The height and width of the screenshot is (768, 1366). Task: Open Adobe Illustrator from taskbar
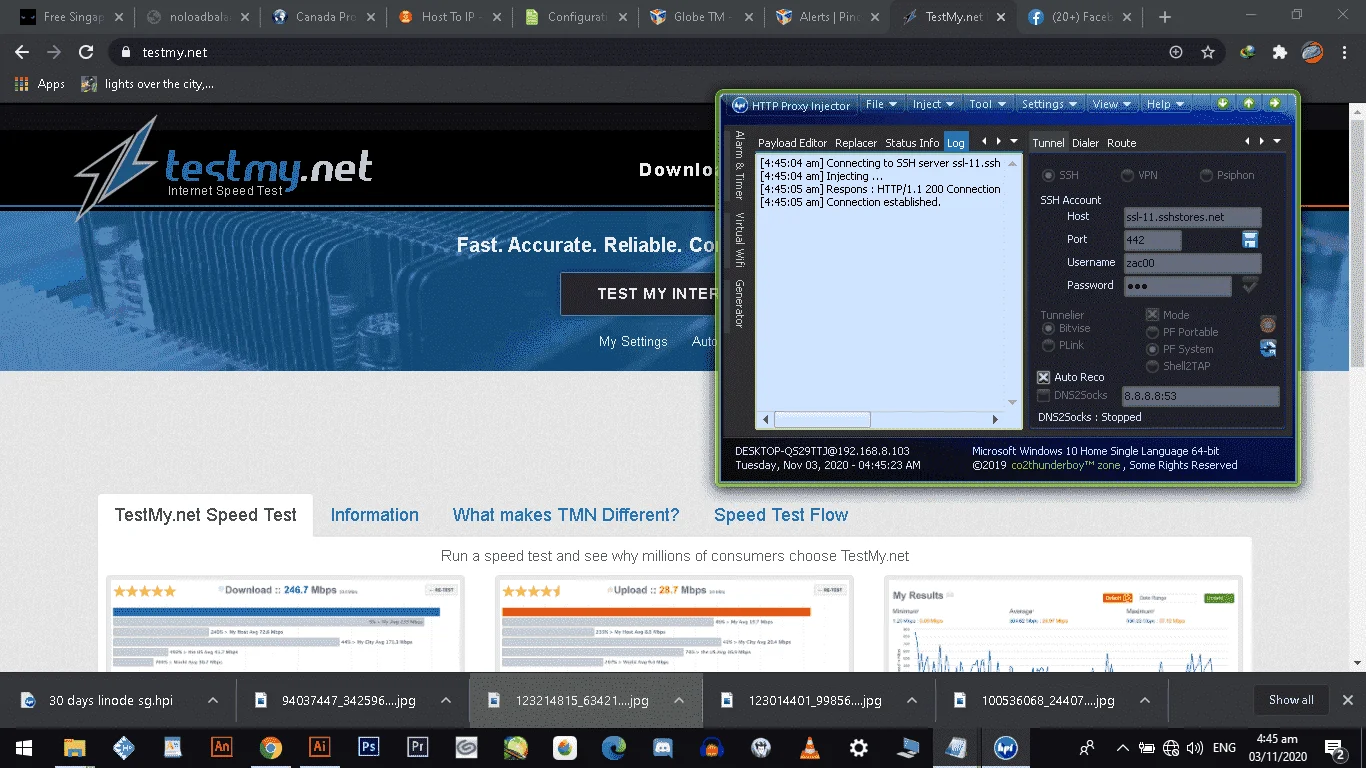[320, 747]
